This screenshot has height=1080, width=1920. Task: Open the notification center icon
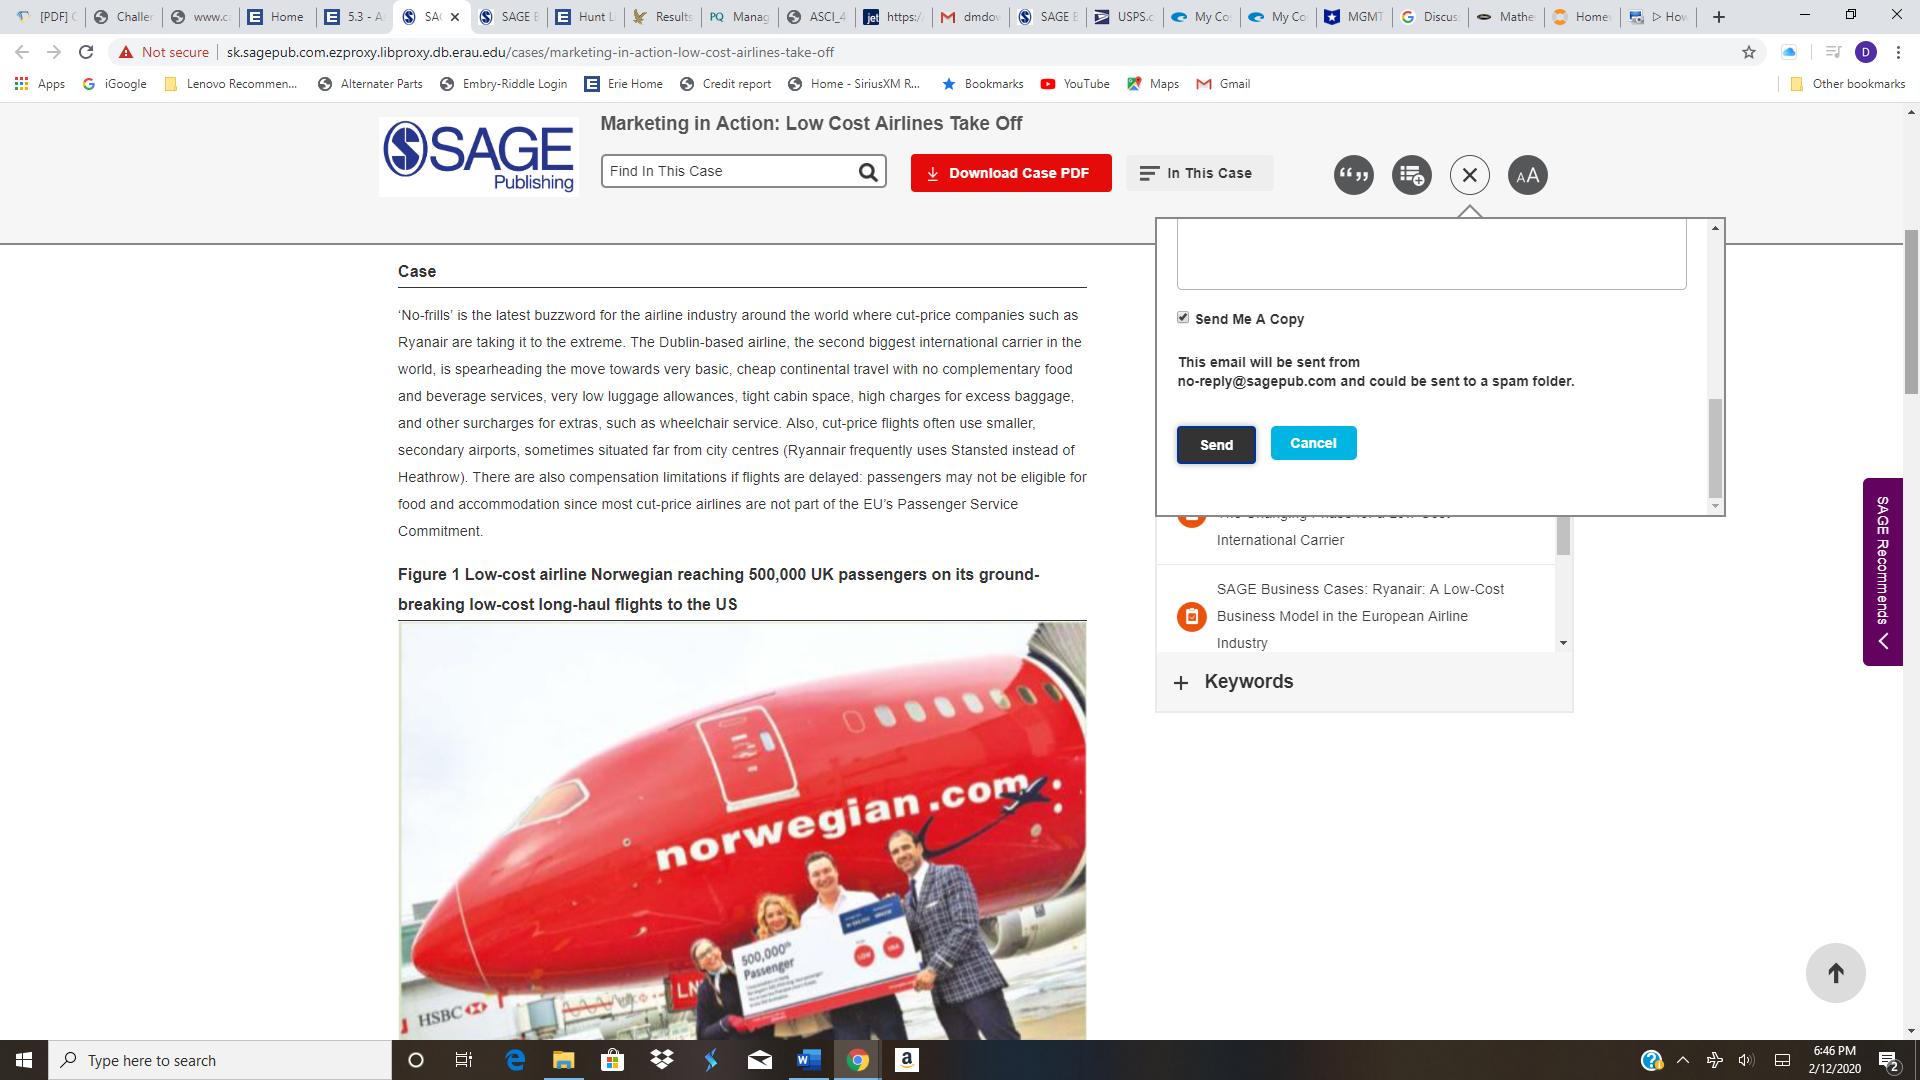[x=1888, y=1060]
